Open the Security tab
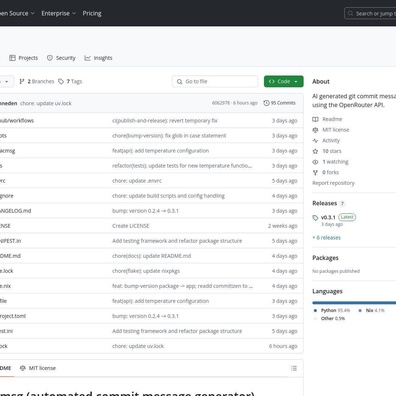This screenshot has height=396, width=396. point(61,58)
